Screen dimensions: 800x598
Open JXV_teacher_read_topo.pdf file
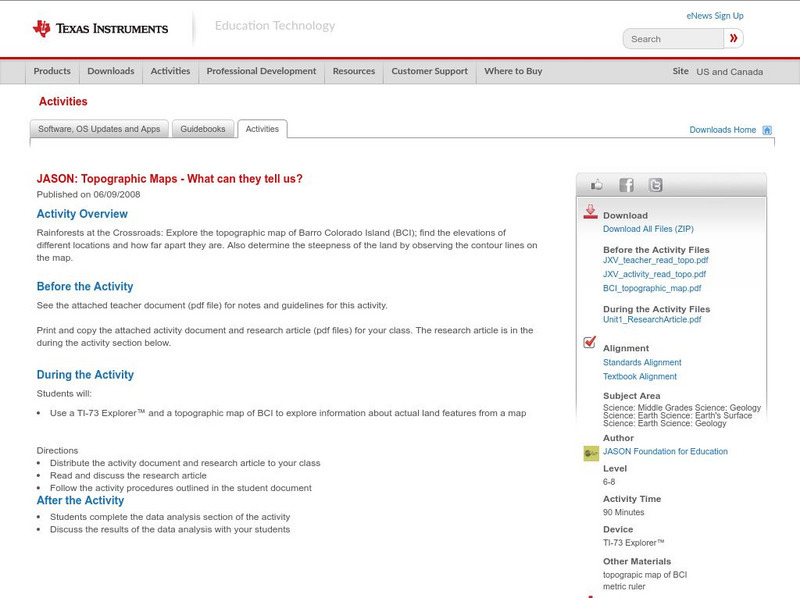click(656, 260)
